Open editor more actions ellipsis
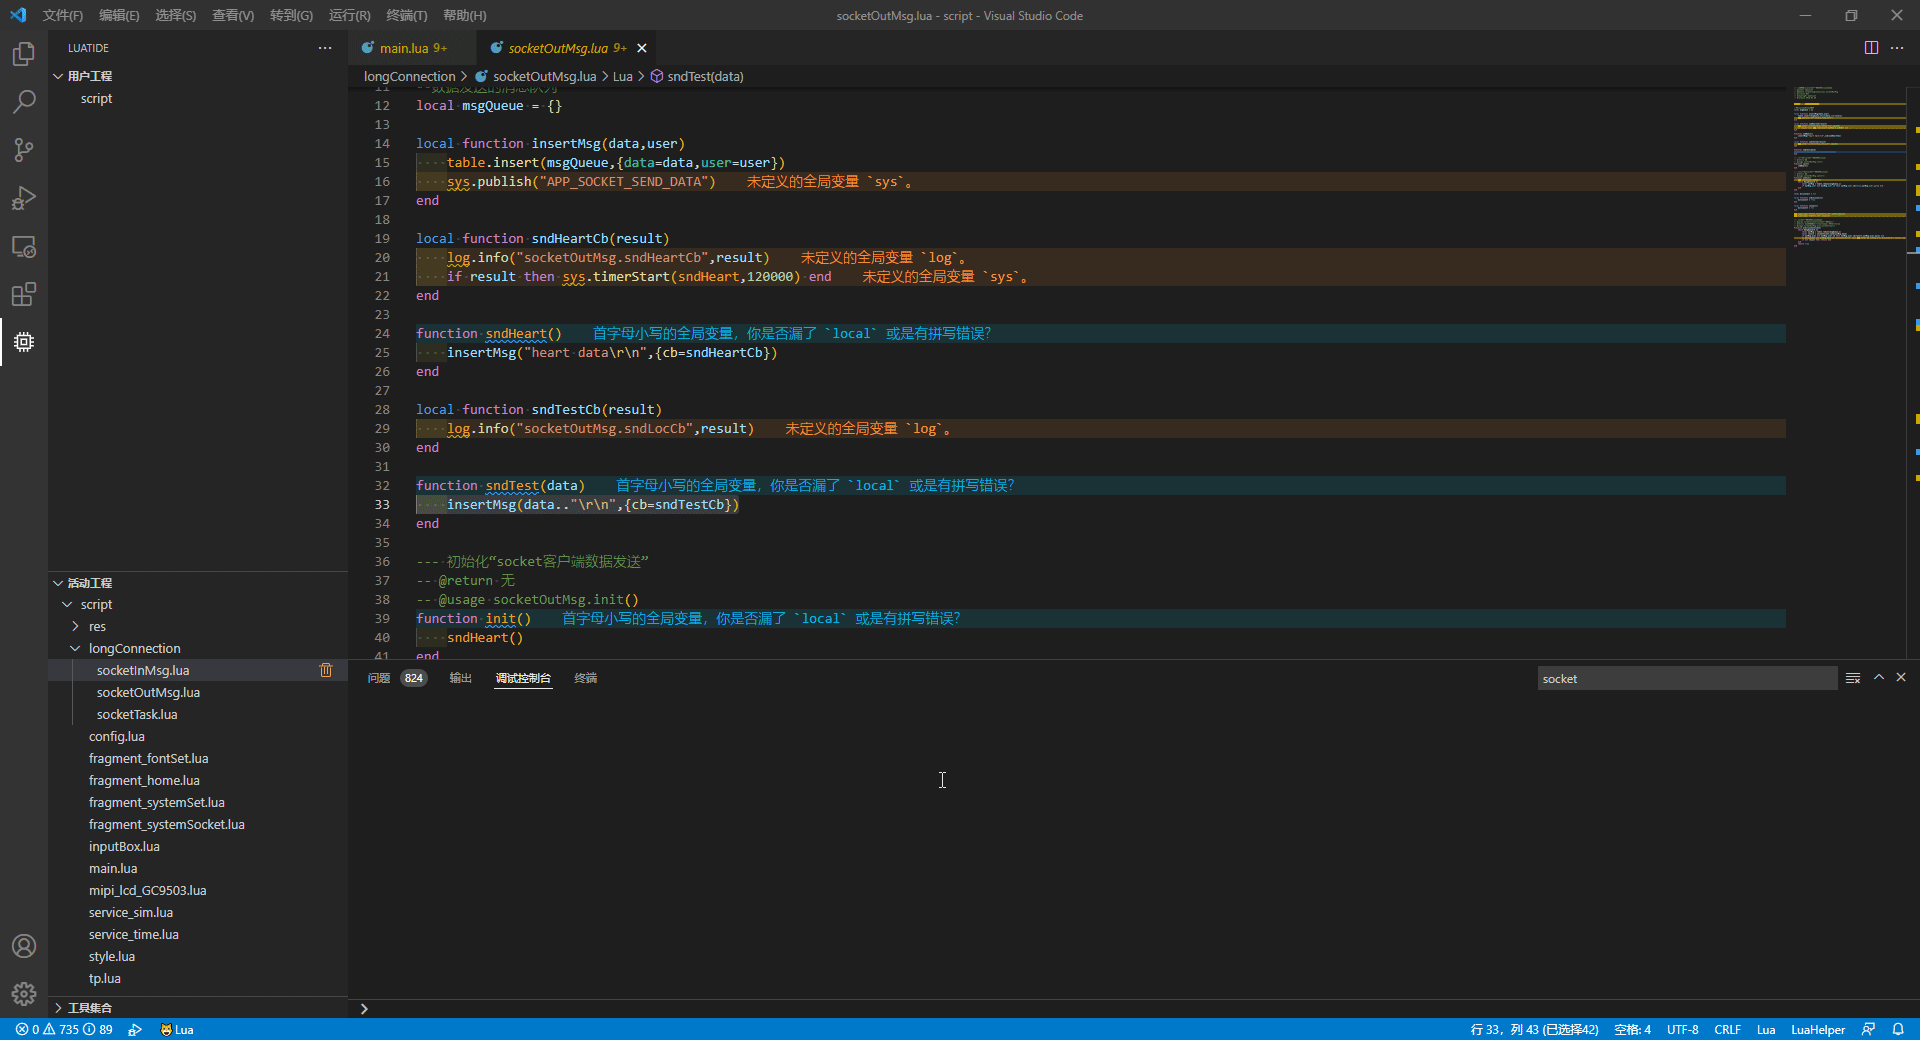 coord(1897,48)
